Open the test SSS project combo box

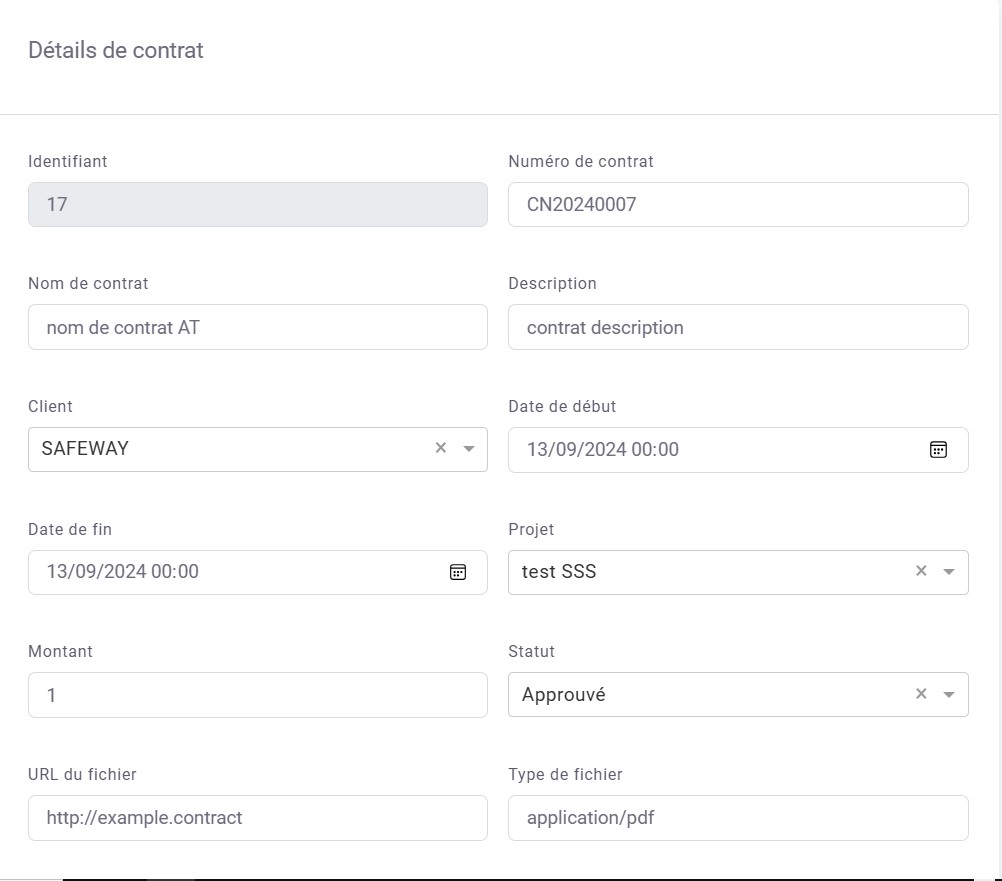point(700,572)
